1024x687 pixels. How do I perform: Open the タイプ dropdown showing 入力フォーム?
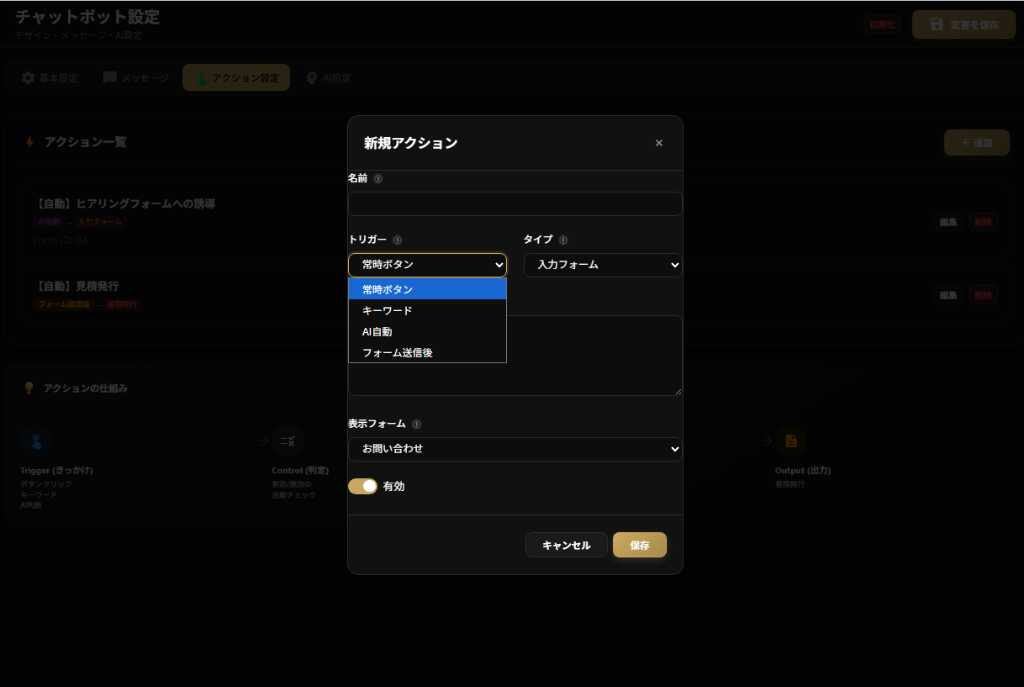[602, 265]
